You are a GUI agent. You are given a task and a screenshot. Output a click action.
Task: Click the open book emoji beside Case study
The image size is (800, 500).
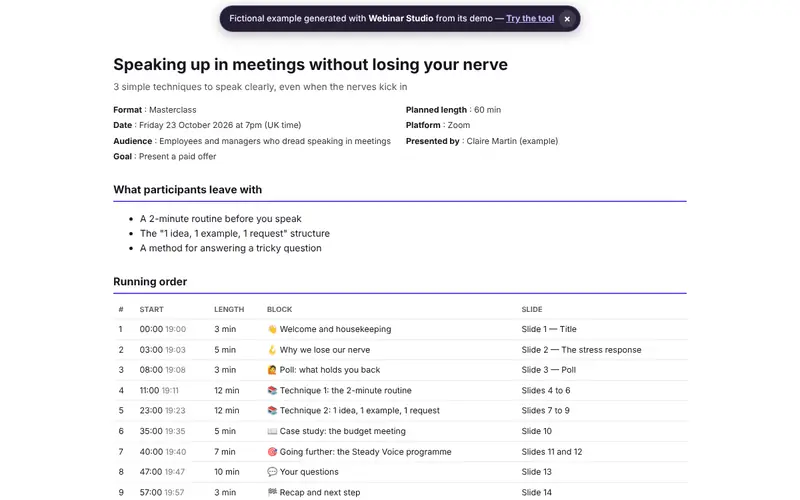272,431
